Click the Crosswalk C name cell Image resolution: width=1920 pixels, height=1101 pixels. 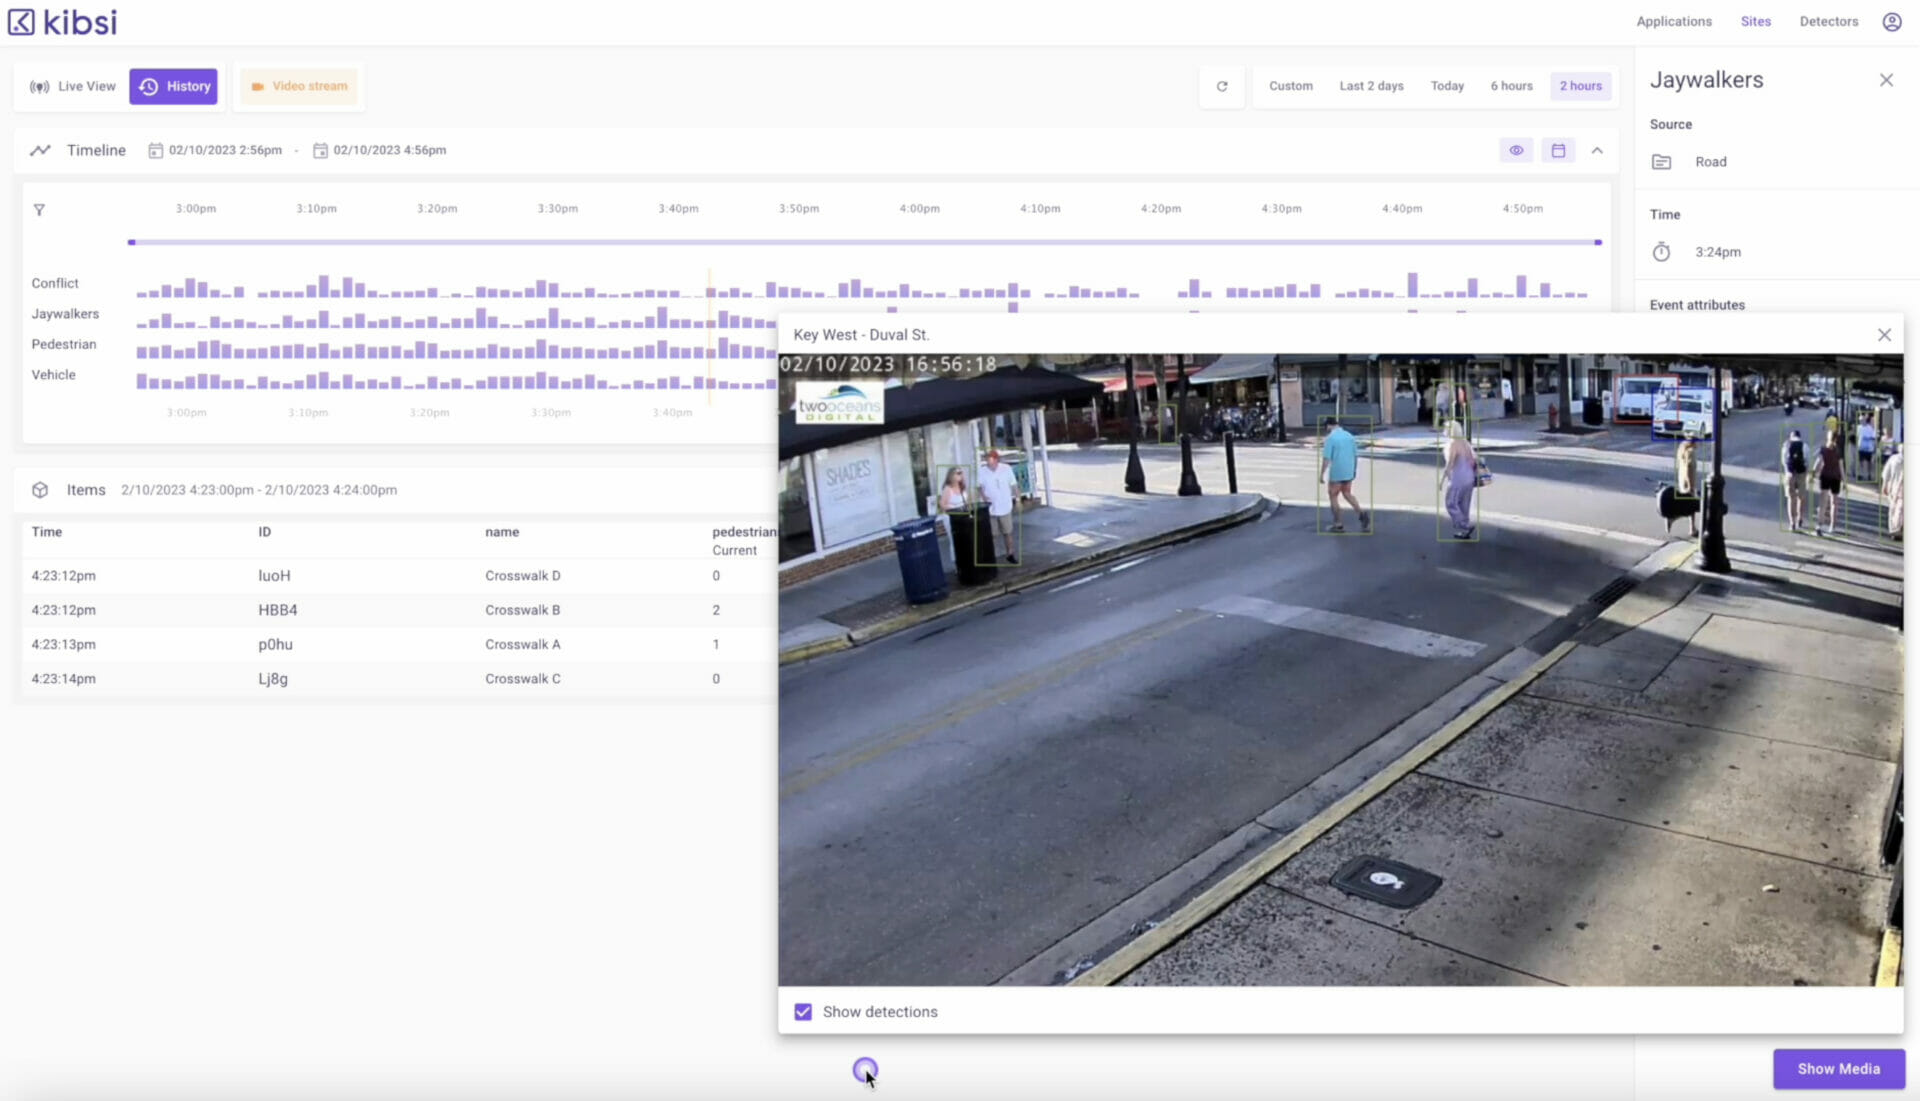point(522,679)
